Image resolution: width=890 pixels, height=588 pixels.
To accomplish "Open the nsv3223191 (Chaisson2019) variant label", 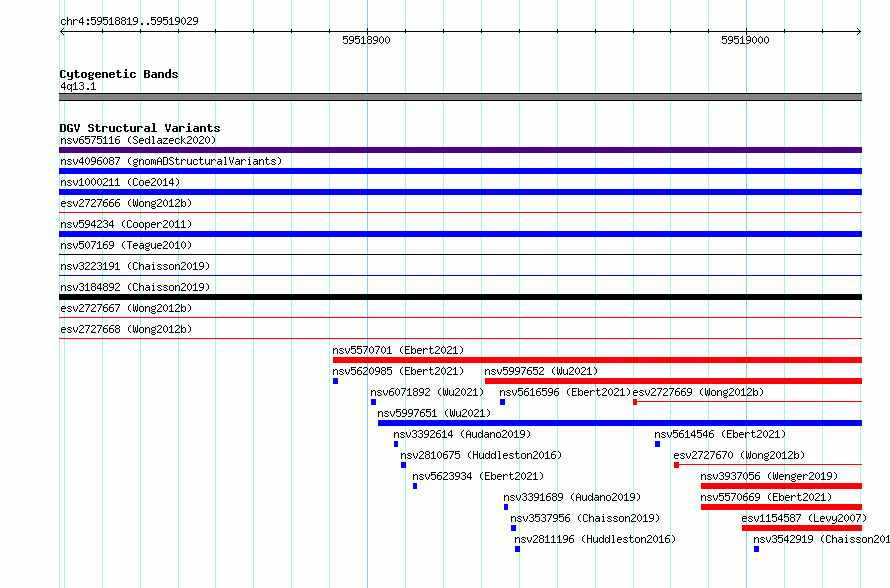I will pos(135,266).
